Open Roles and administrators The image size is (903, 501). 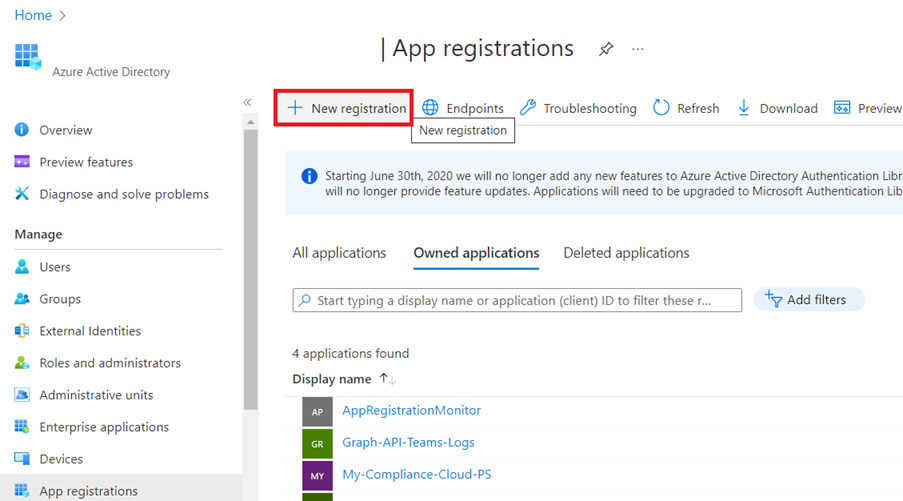pos(110,363)
